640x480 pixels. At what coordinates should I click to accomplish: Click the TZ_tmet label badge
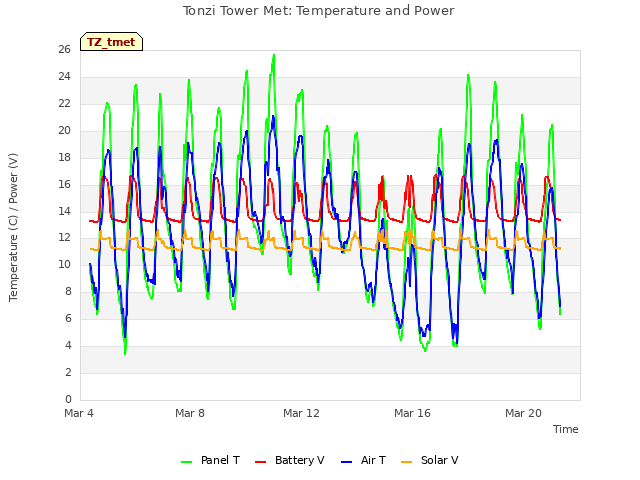pos(111,42)
